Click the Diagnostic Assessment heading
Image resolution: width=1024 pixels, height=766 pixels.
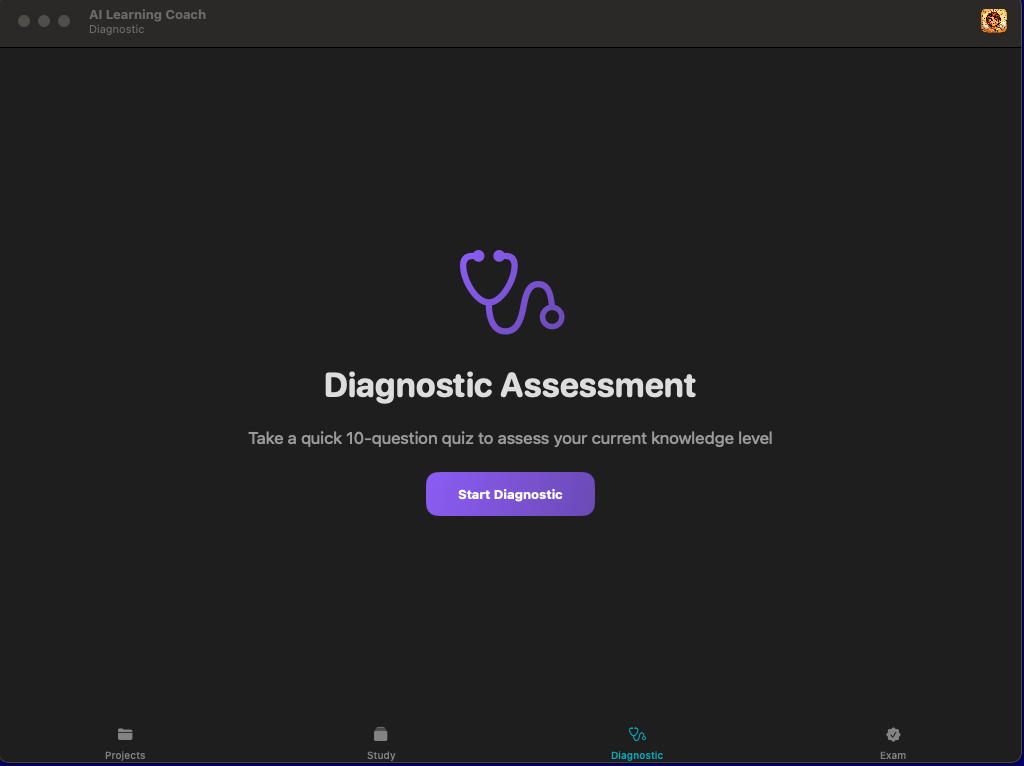pyautogui.click(x=510, y=385)
